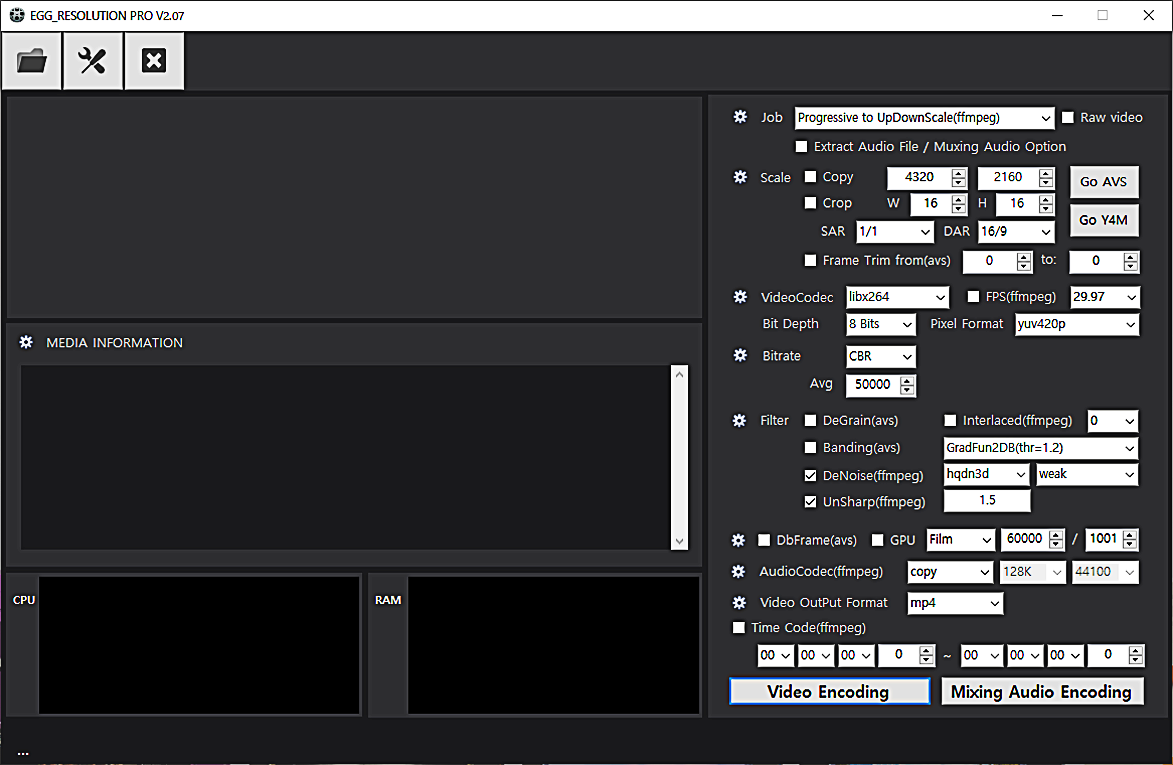Open the FPS 29.97 dropdown
The height and width of the screenshot is (765, 1173).
tap(1105, 297)
